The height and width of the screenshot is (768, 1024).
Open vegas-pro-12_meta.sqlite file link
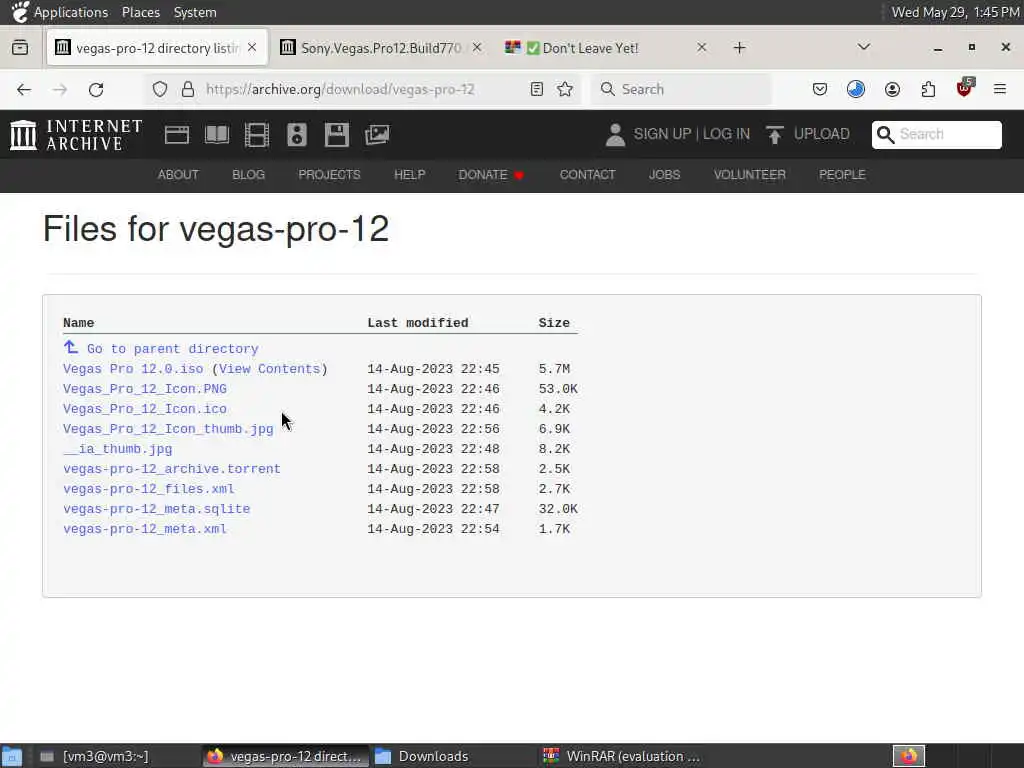click(157, 509)
